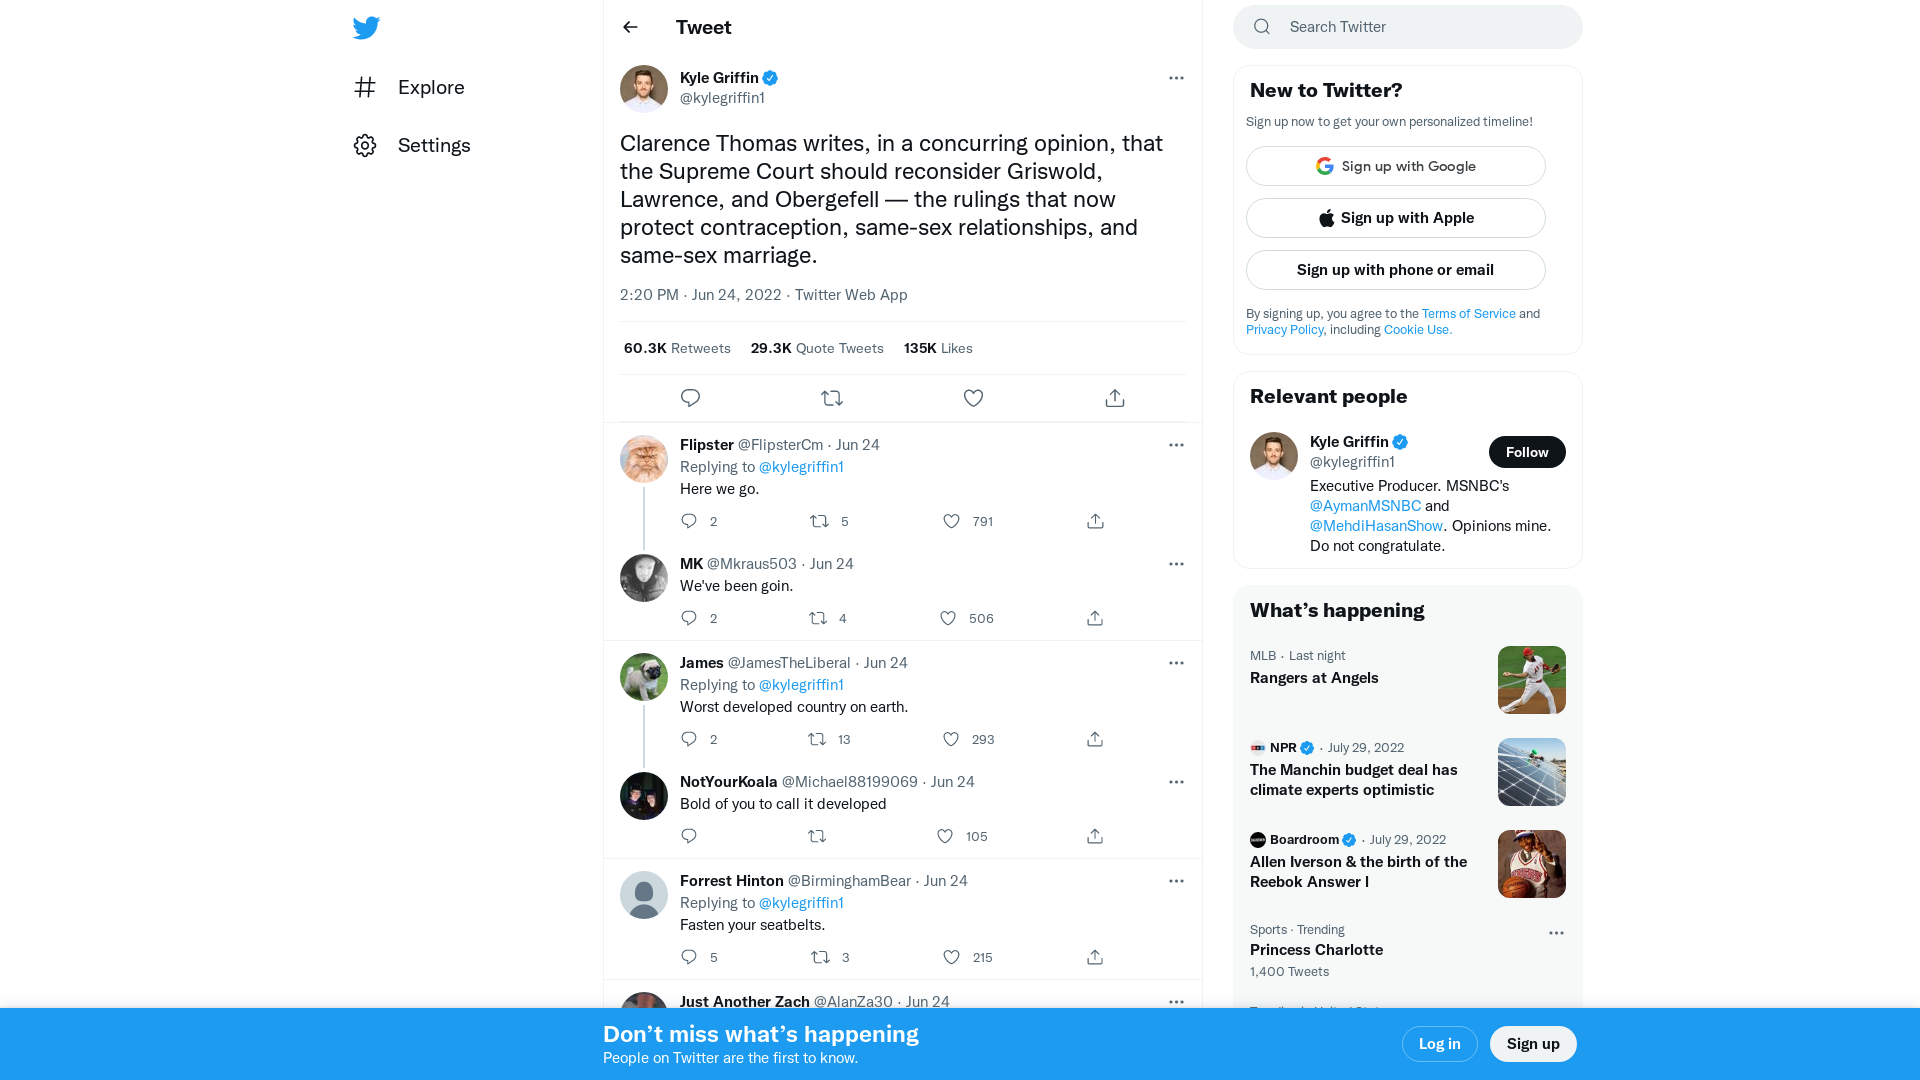Open more options for Princess Charlotte trend
The width and height of the screenshot is (1920, 1080).
point(1556,933)
